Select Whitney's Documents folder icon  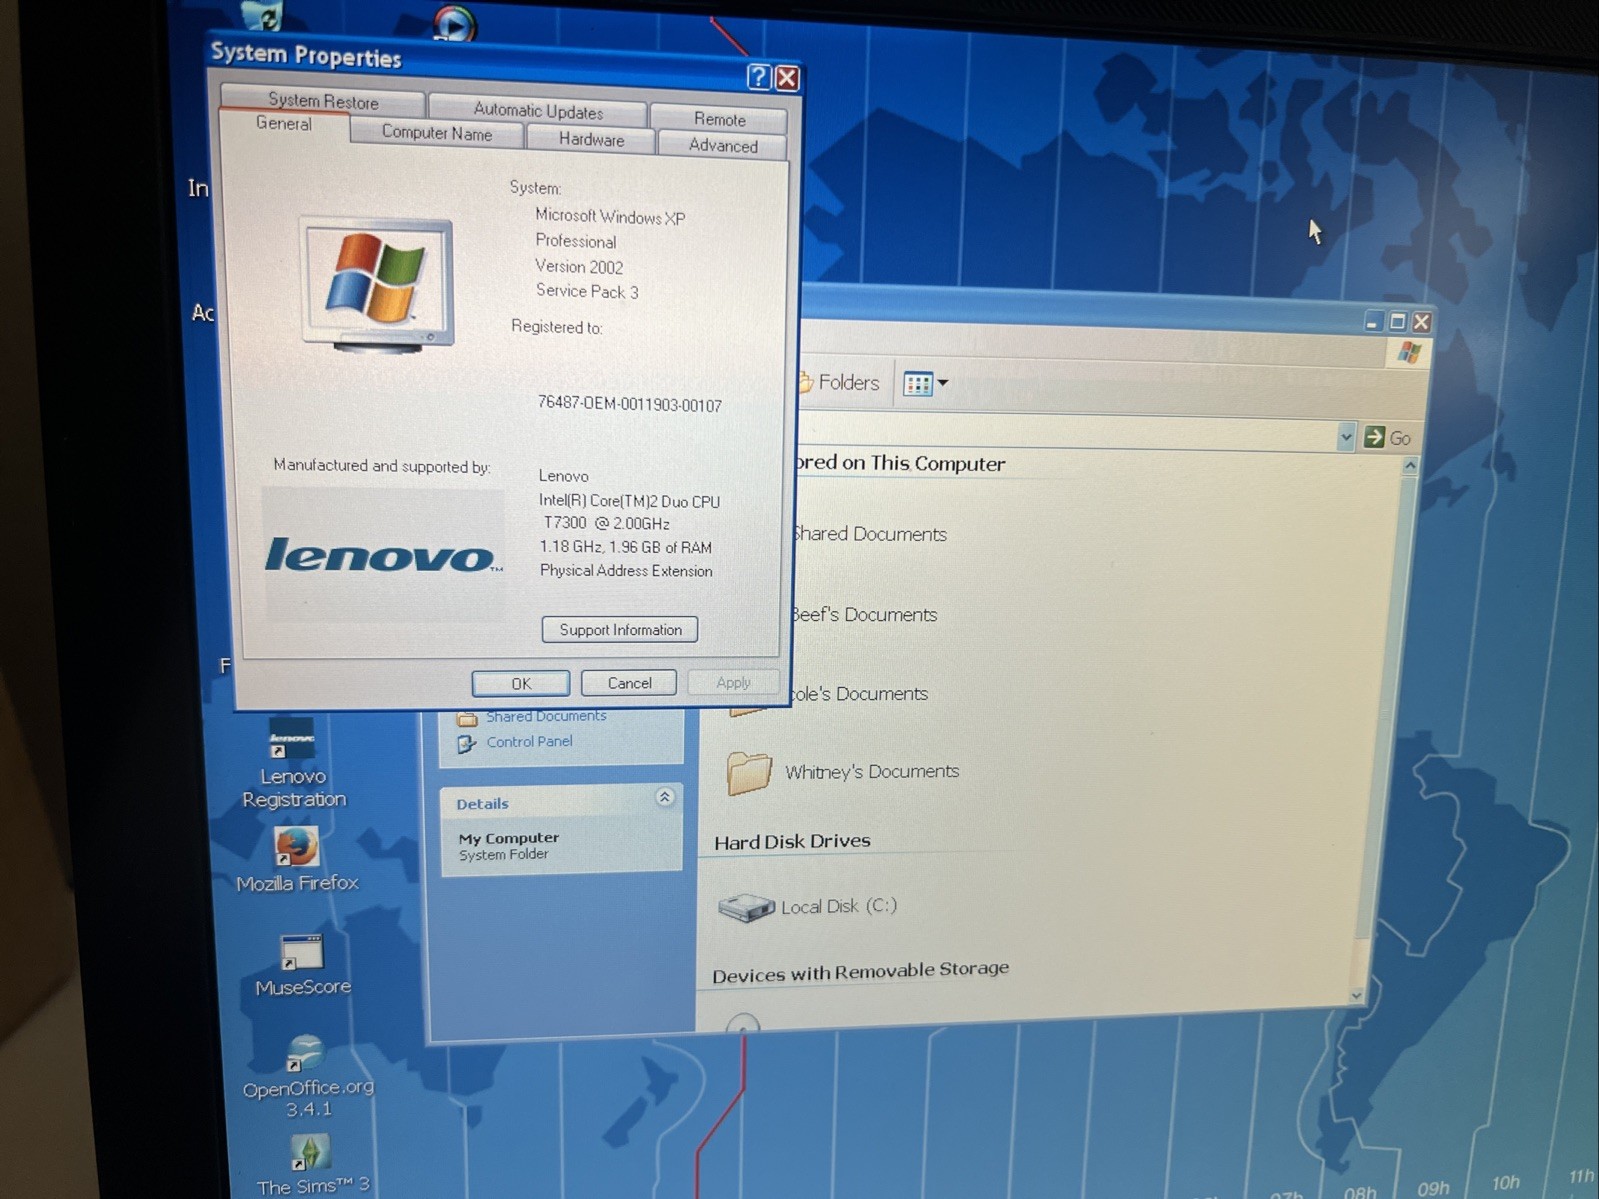click(x=749, y=773)
